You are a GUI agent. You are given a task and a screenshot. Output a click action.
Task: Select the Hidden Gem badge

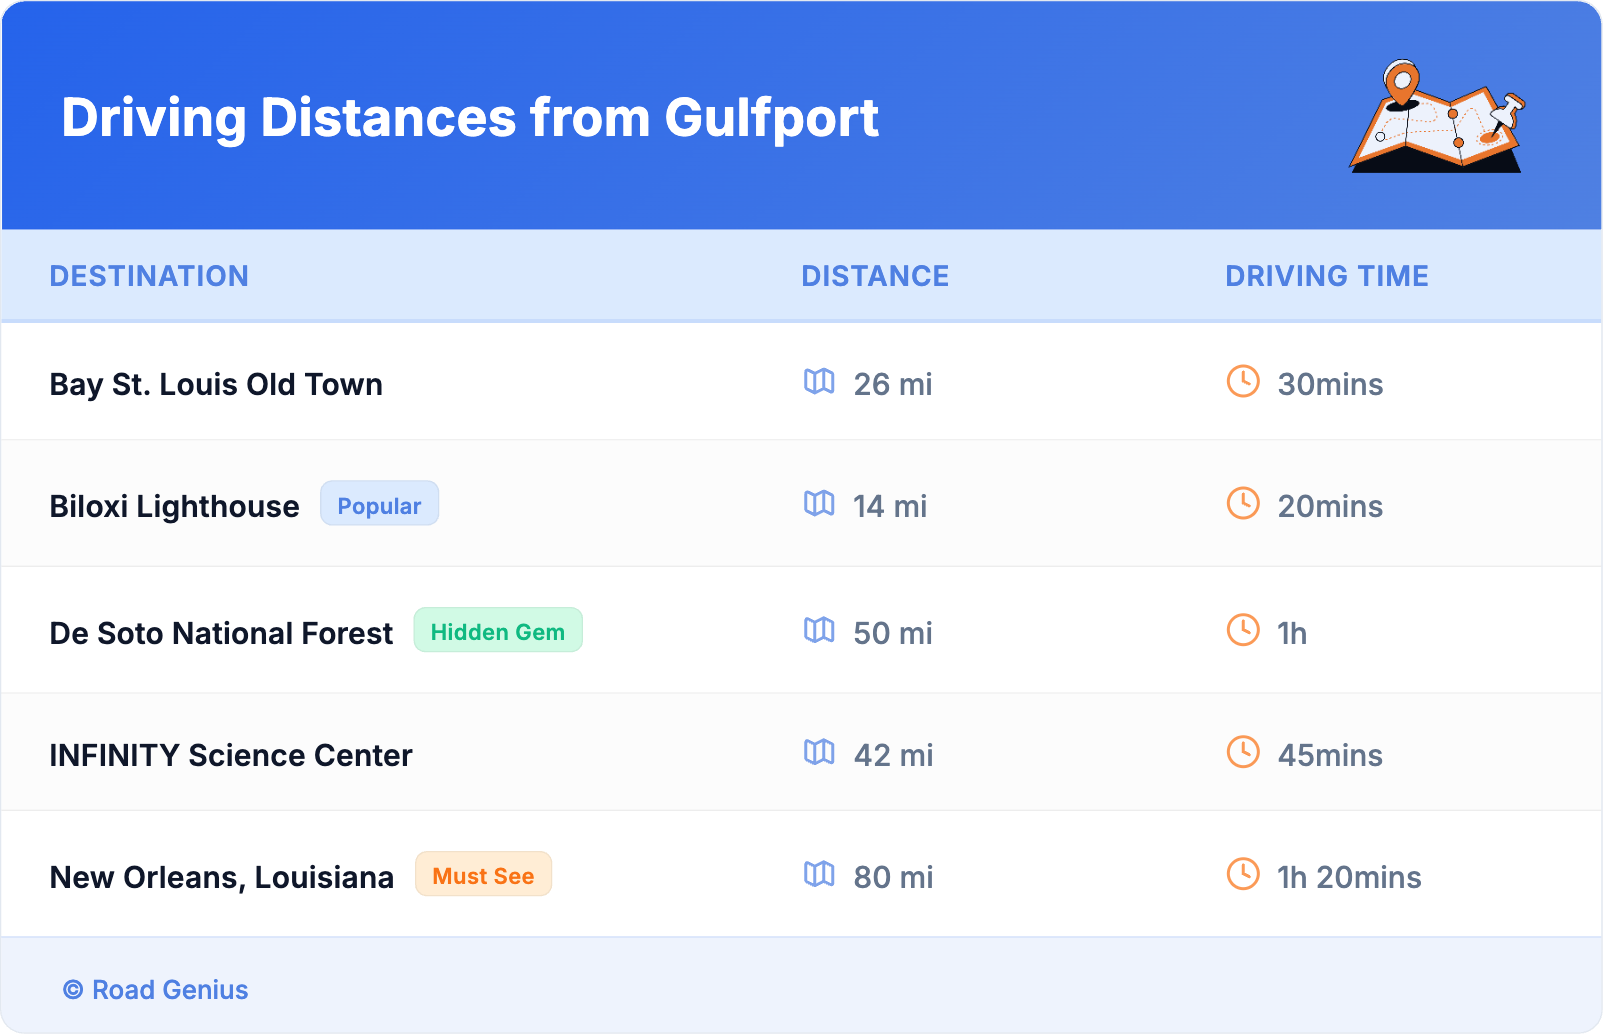coord(498,631)
